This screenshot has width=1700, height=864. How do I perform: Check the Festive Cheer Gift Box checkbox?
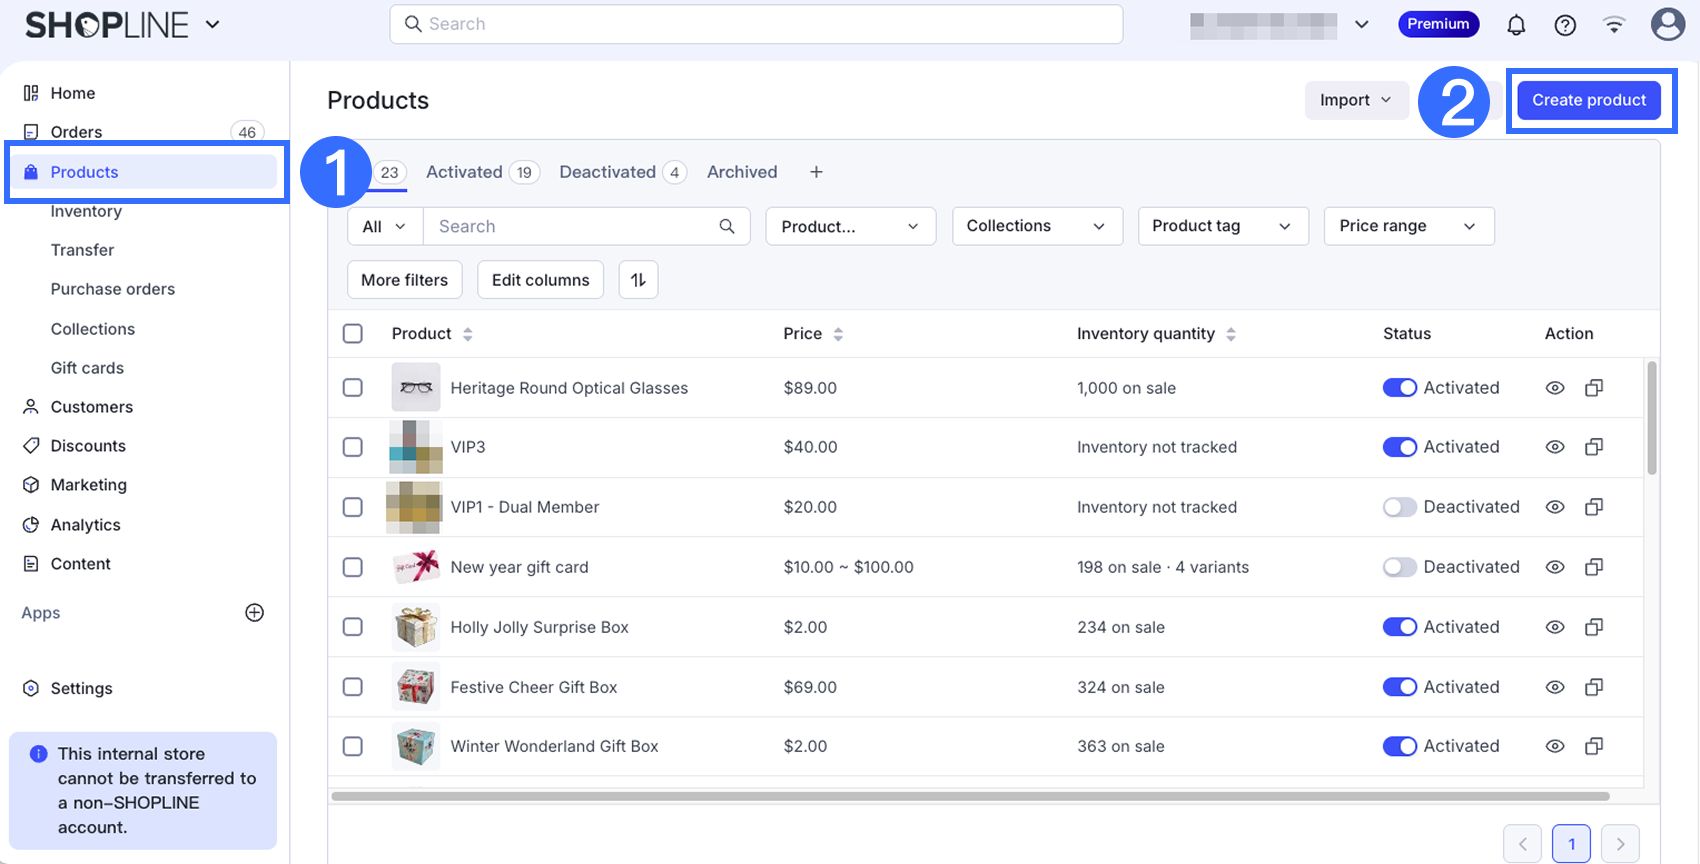[353, 687]
